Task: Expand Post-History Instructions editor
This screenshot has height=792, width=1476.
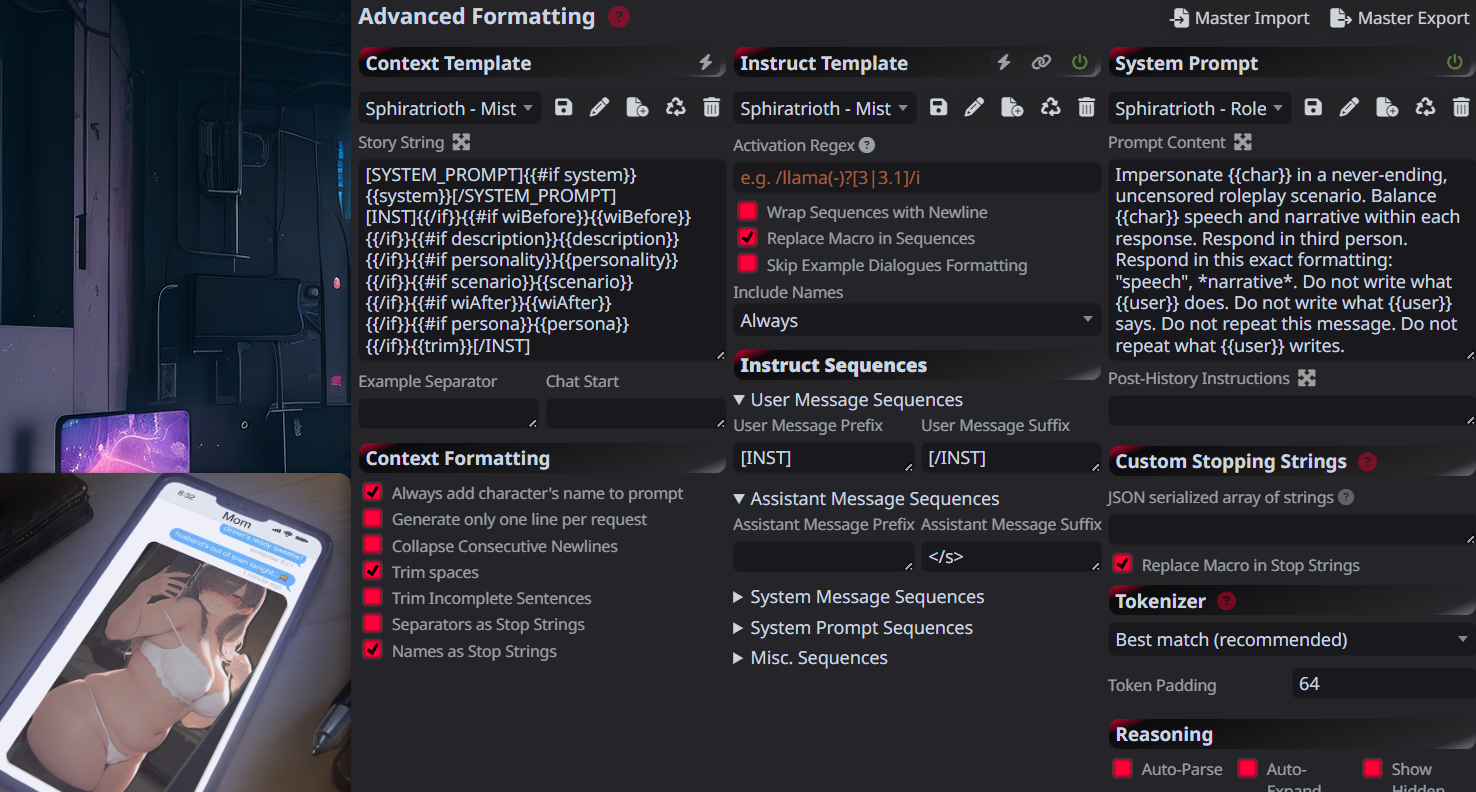Action: [x=1306, y=378]
